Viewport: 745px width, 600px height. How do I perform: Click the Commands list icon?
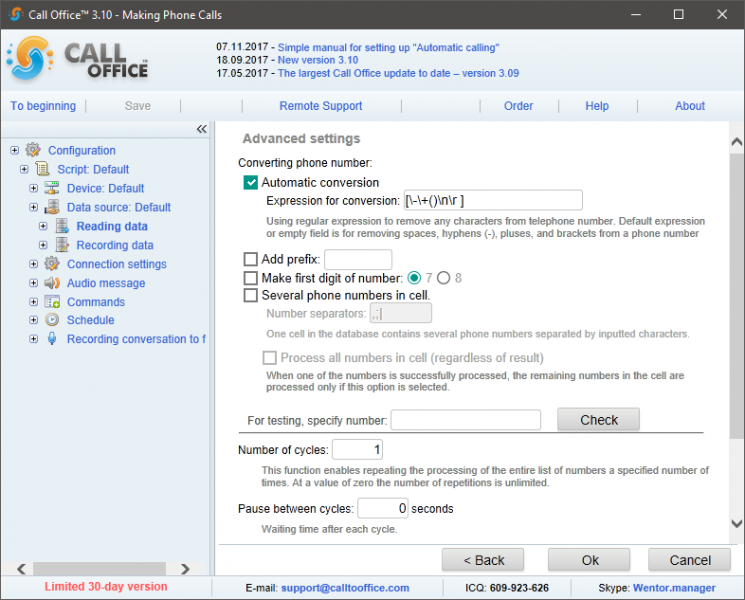tap(52, 302)
